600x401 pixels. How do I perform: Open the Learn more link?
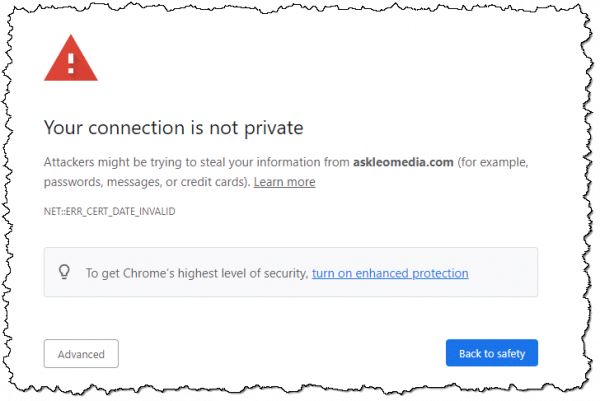[x=284, y=182]
